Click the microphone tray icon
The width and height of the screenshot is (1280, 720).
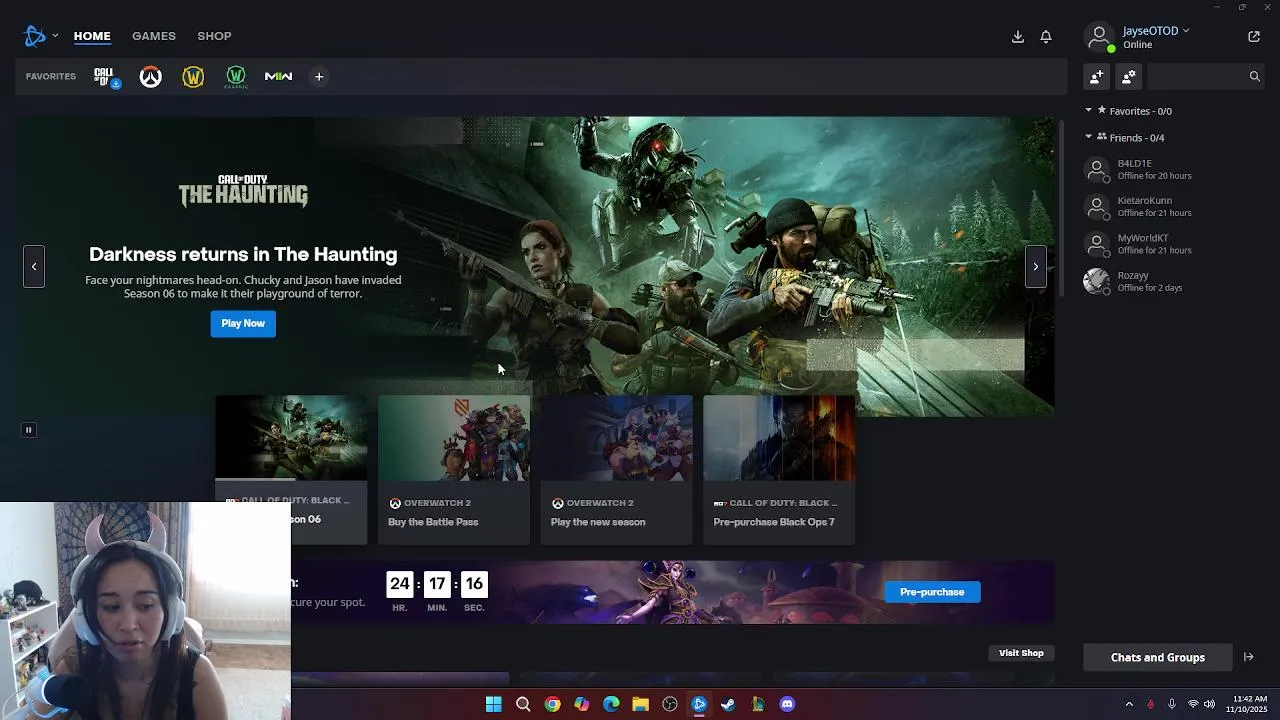[1172, 704]
